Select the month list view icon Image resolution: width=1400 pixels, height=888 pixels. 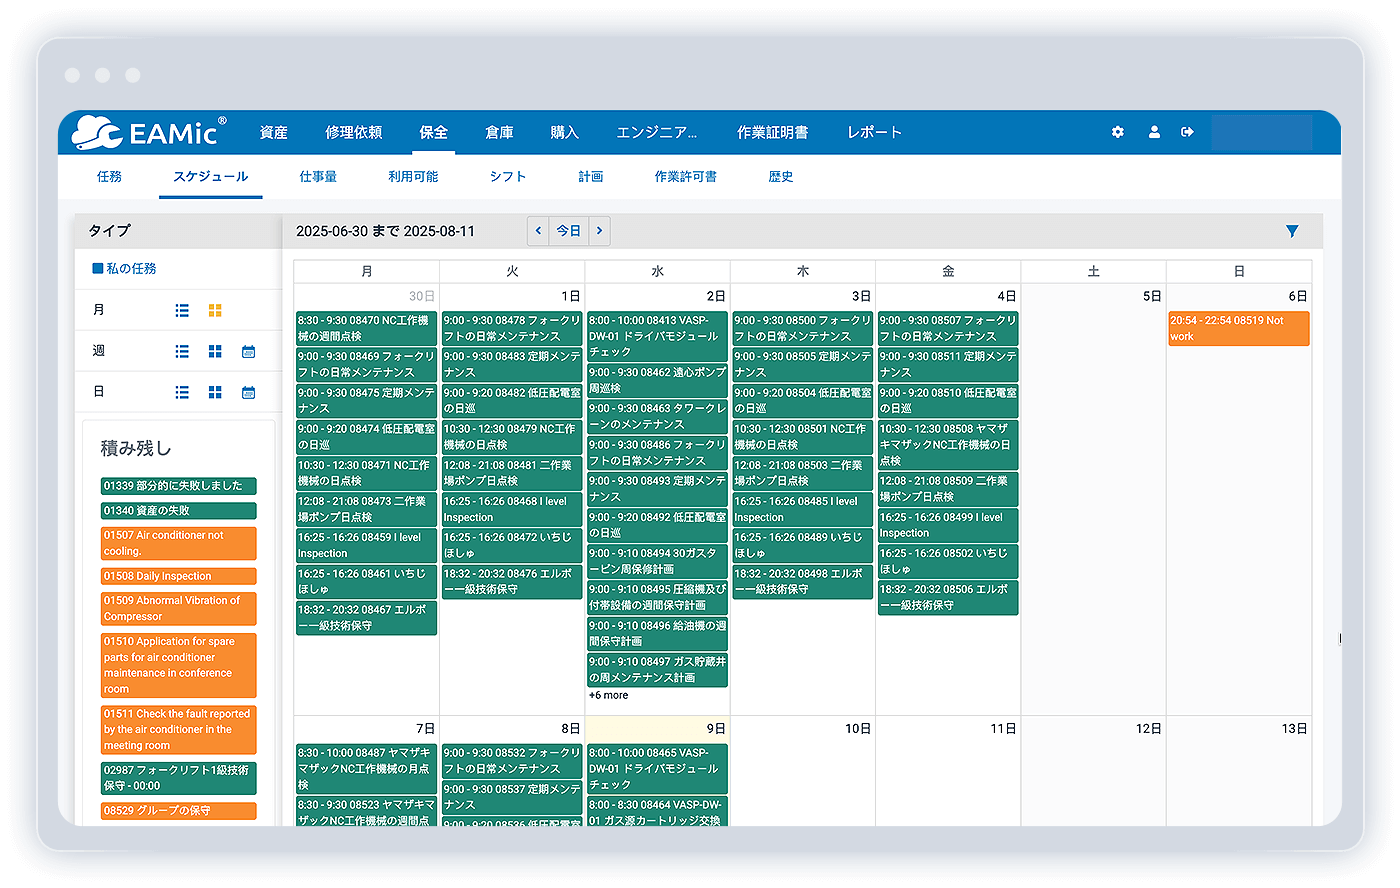[x=182, y=310]
